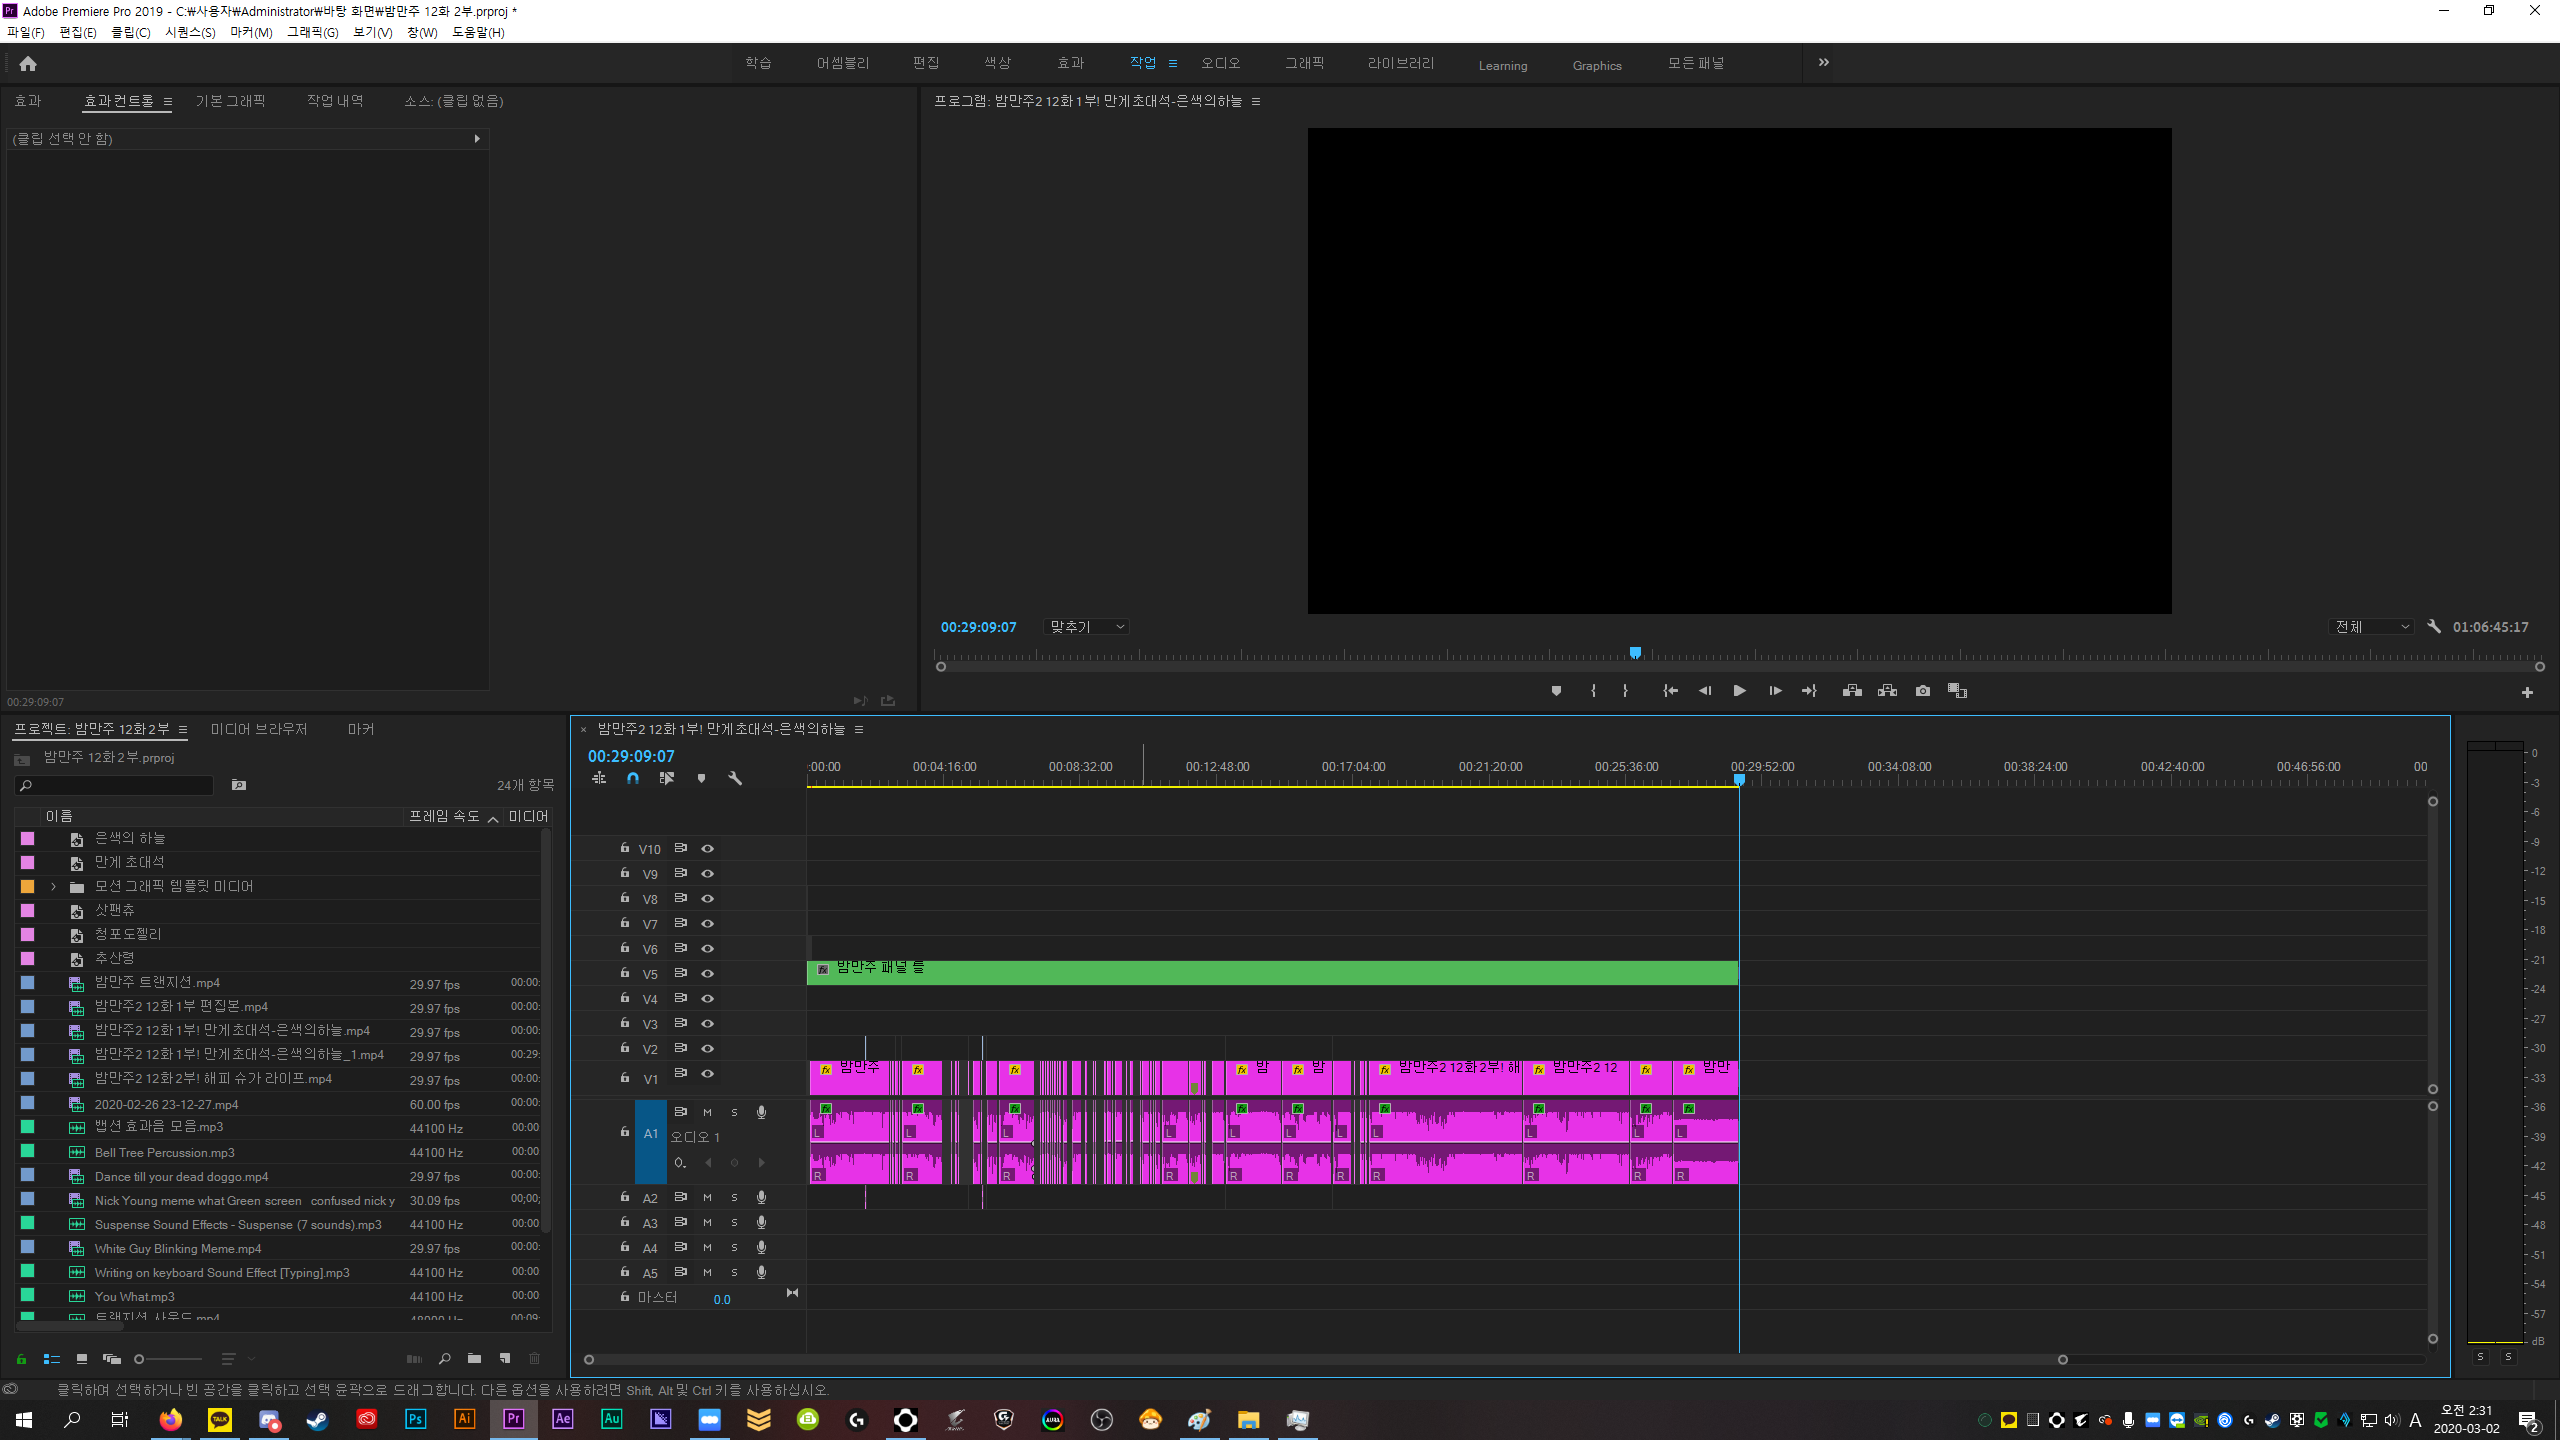
Task: Select the 오디오 workspace
Action: [1220, 63]
